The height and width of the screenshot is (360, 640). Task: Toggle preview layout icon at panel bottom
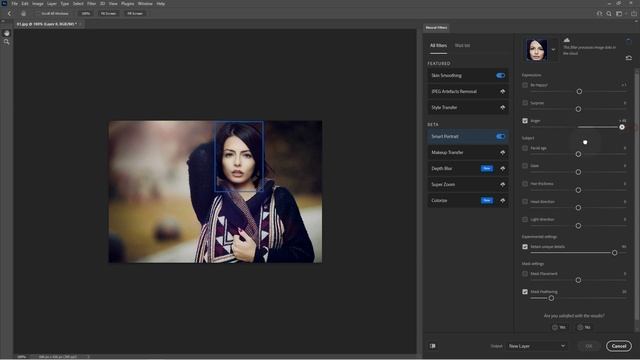433,346
